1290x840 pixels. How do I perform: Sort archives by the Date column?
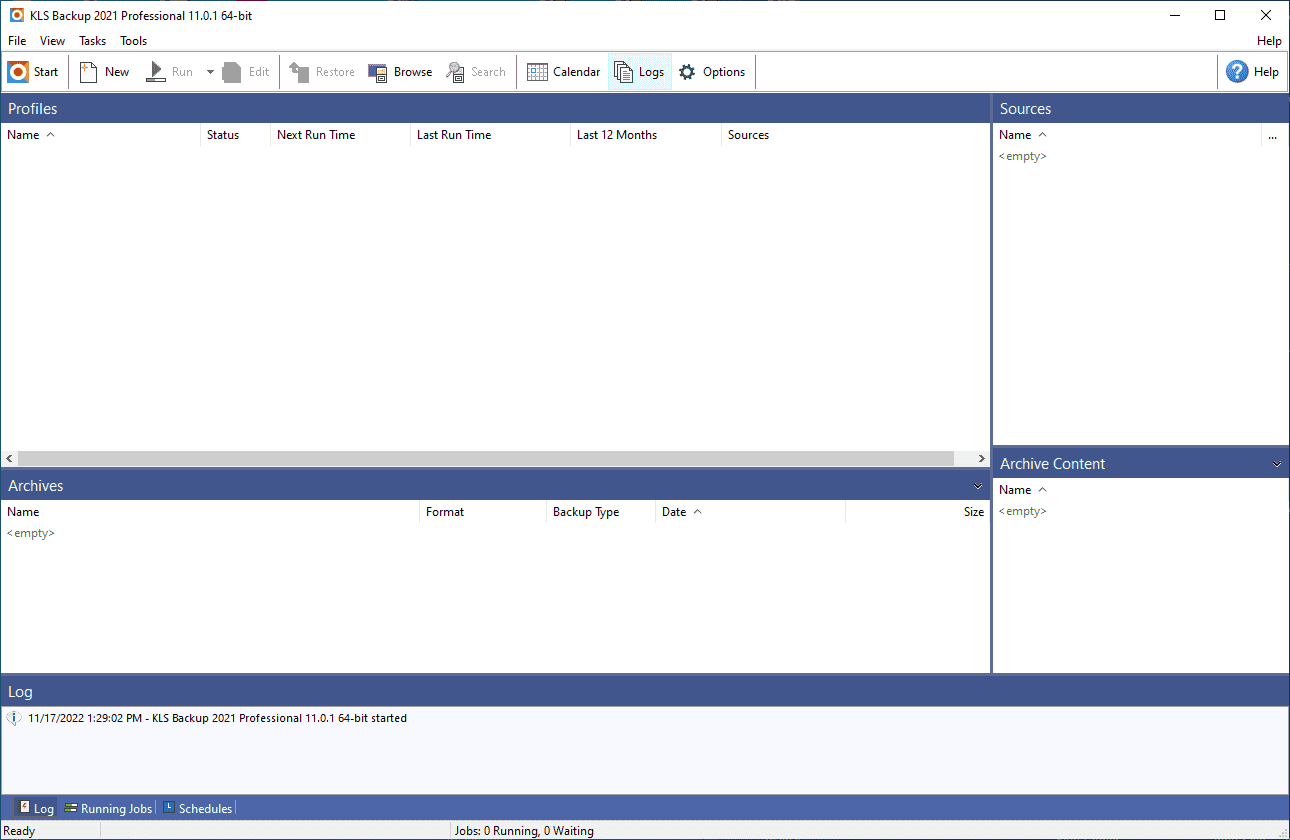[x=750, y=512]
